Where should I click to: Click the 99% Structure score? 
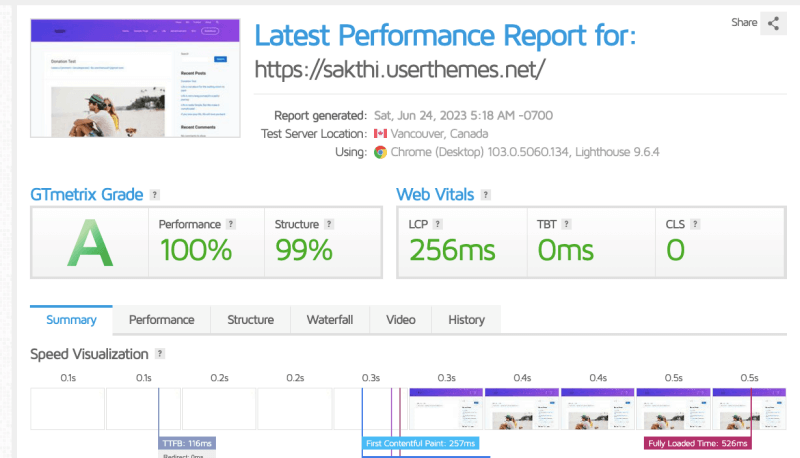pos(304,250)
